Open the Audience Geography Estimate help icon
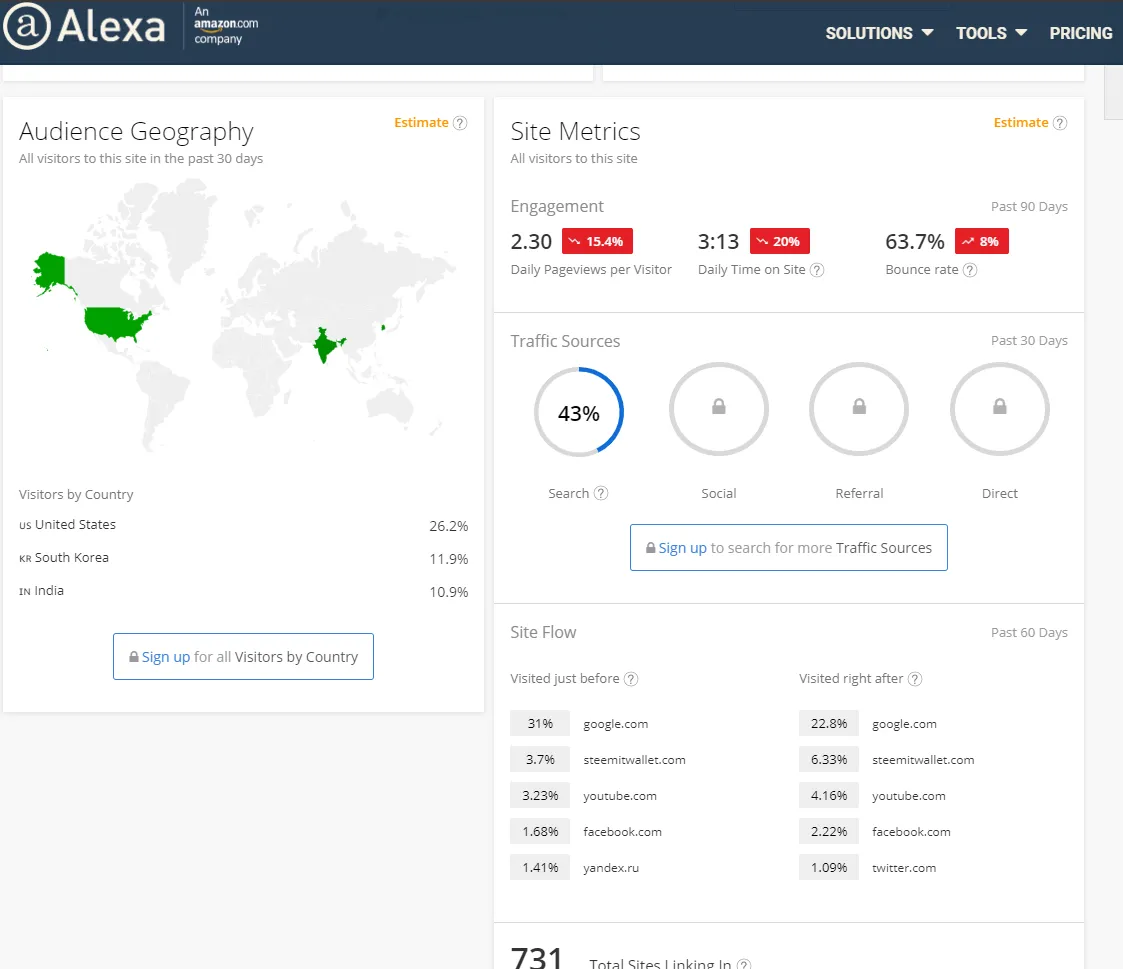Viewport: 1123px width, 969px height. [x=460, y=123]
